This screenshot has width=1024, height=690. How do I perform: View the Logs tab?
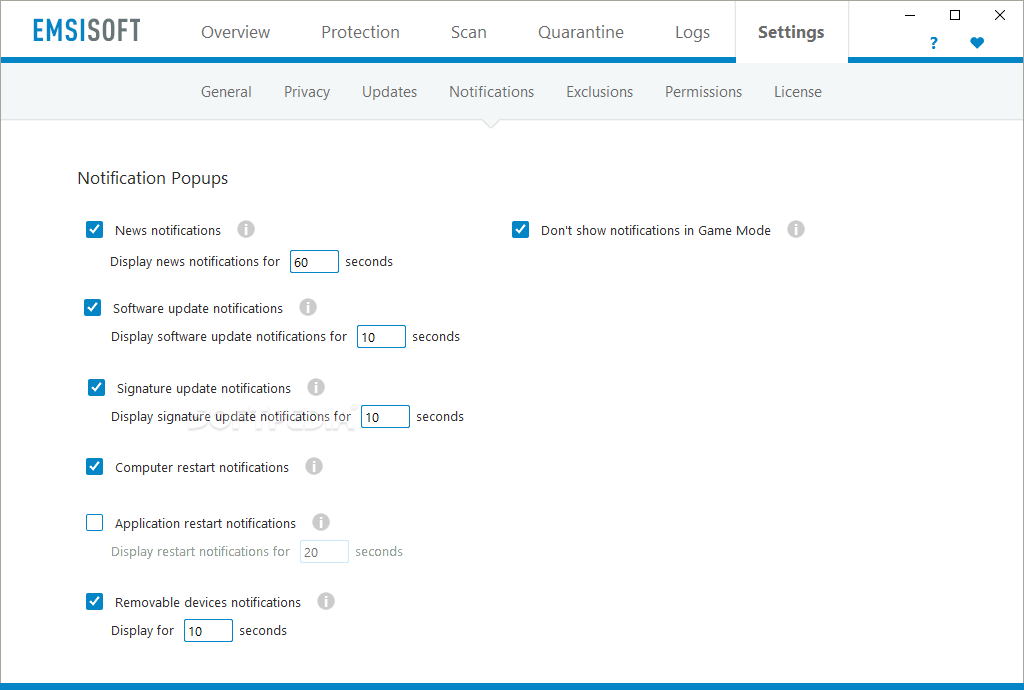[692, 32]
